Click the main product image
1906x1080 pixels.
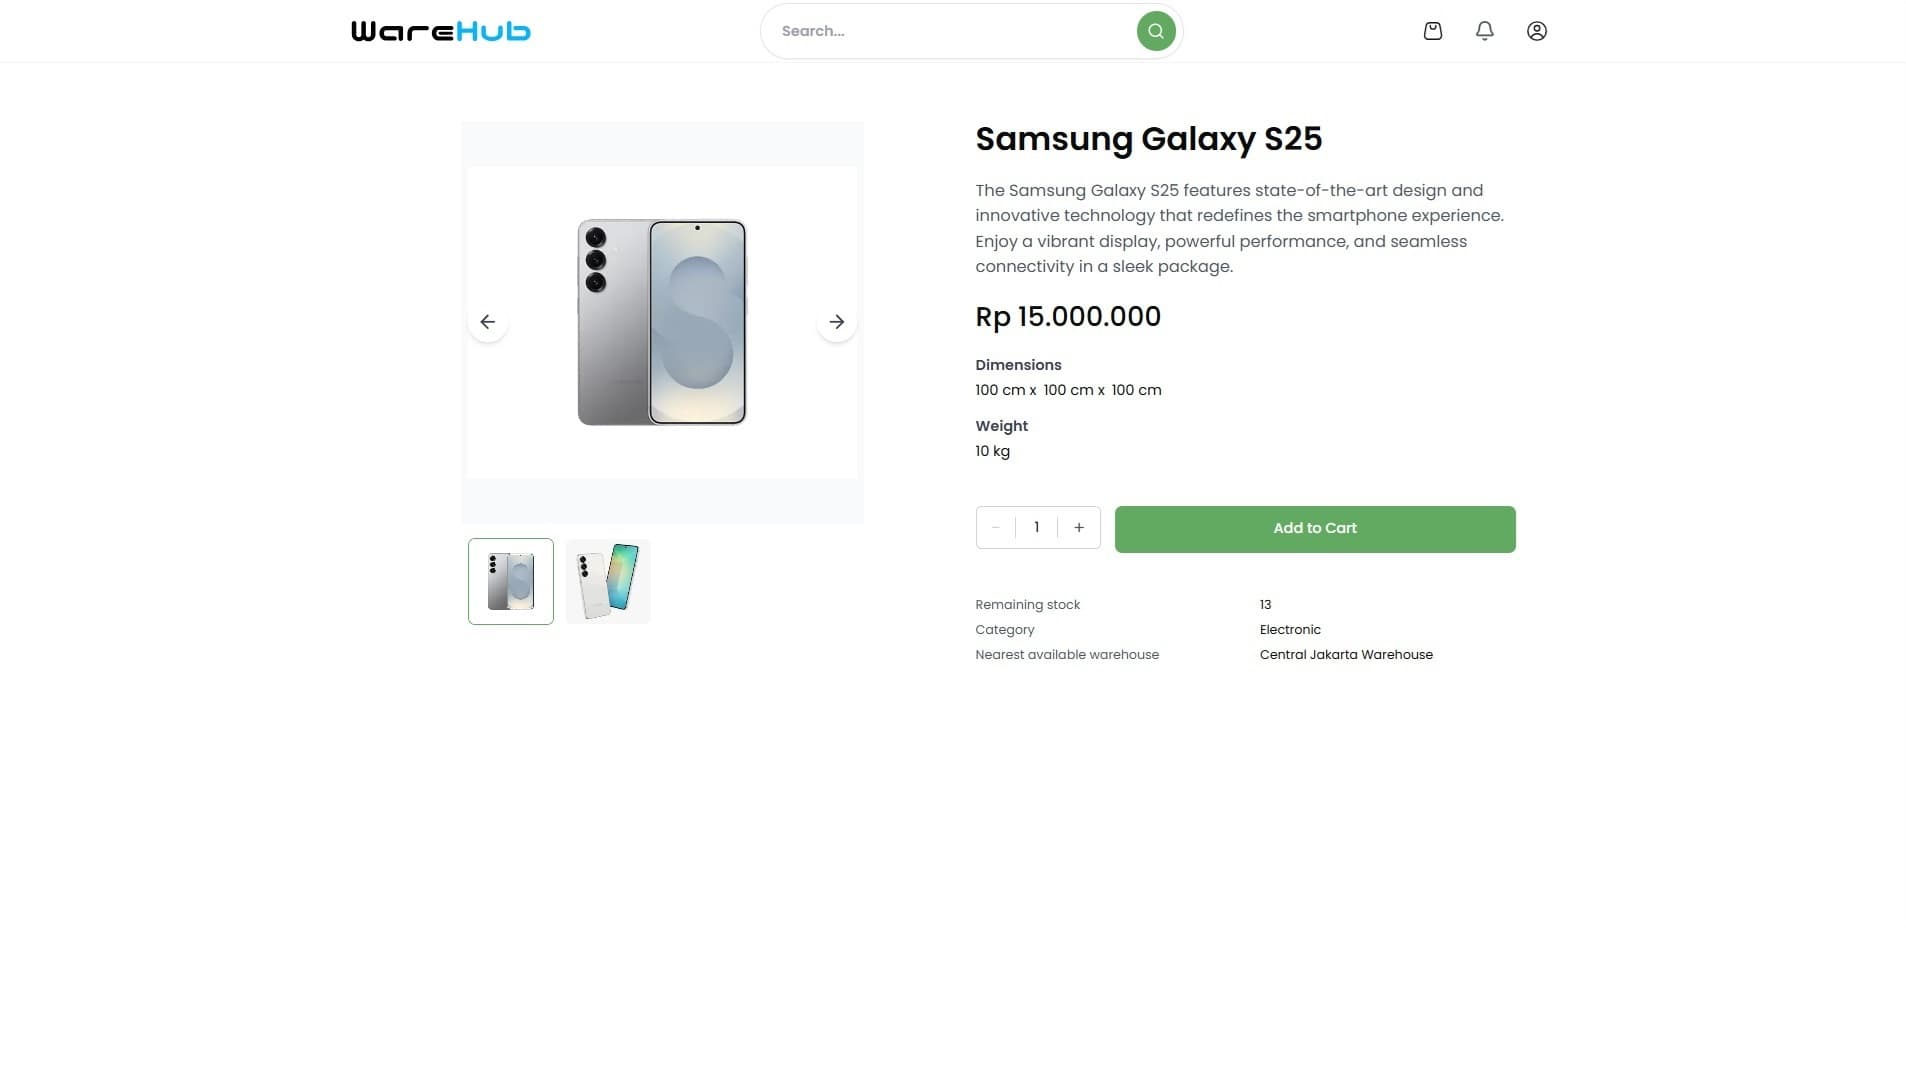coord(662,321)
